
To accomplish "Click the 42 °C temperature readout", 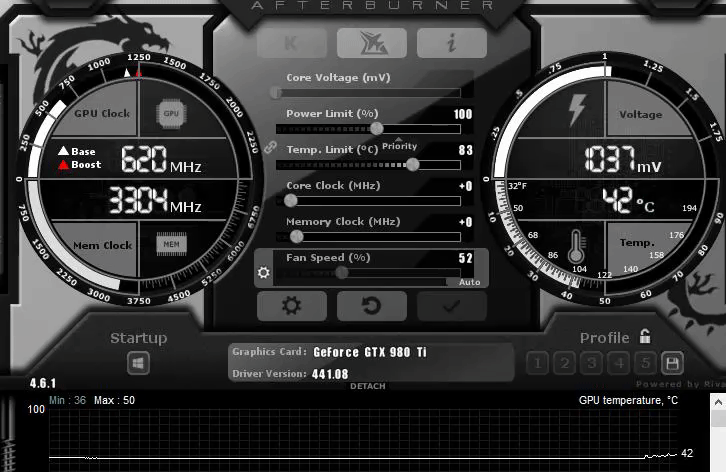I will [628, 200].
